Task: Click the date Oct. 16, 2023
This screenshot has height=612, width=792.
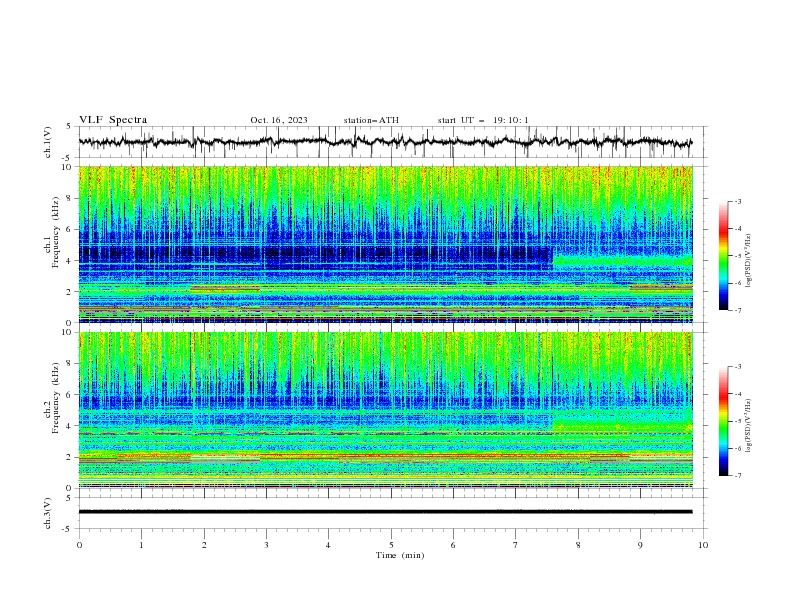Action: point(279,120)
